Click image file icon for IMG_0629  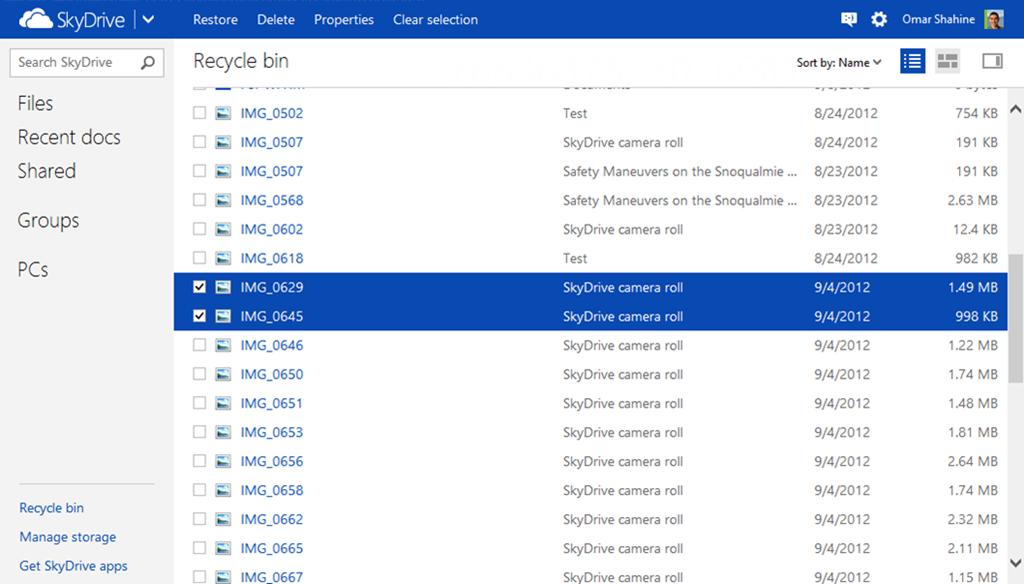coord(223,287)
